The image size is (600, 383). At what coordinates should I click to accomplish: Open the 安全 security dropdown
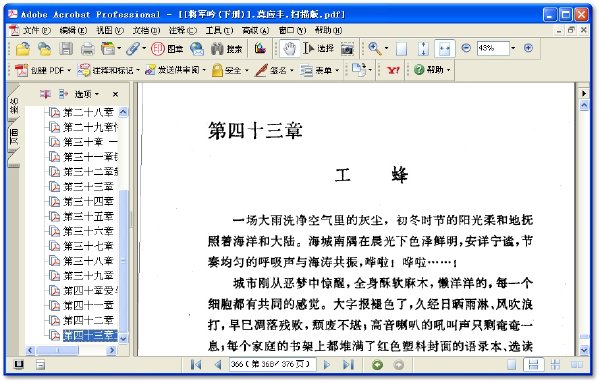click(230, 70)
